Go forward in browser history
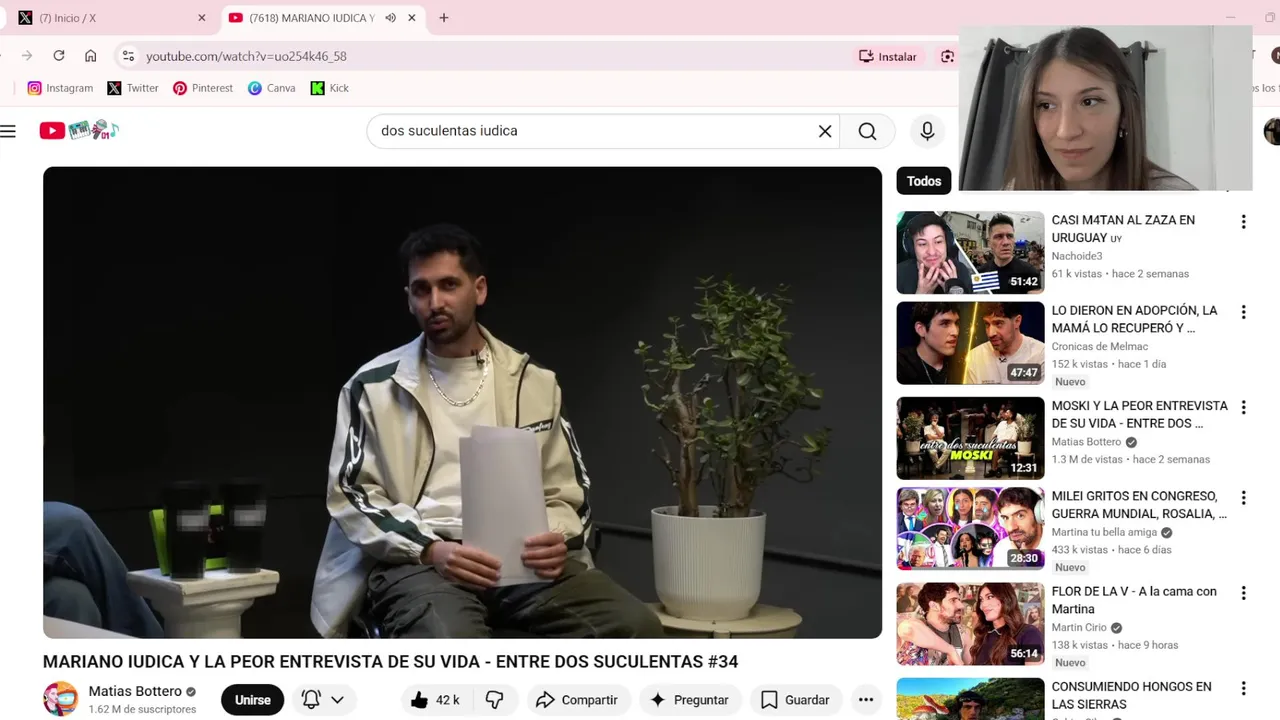 pyautogui.click(x=27, y=56)
